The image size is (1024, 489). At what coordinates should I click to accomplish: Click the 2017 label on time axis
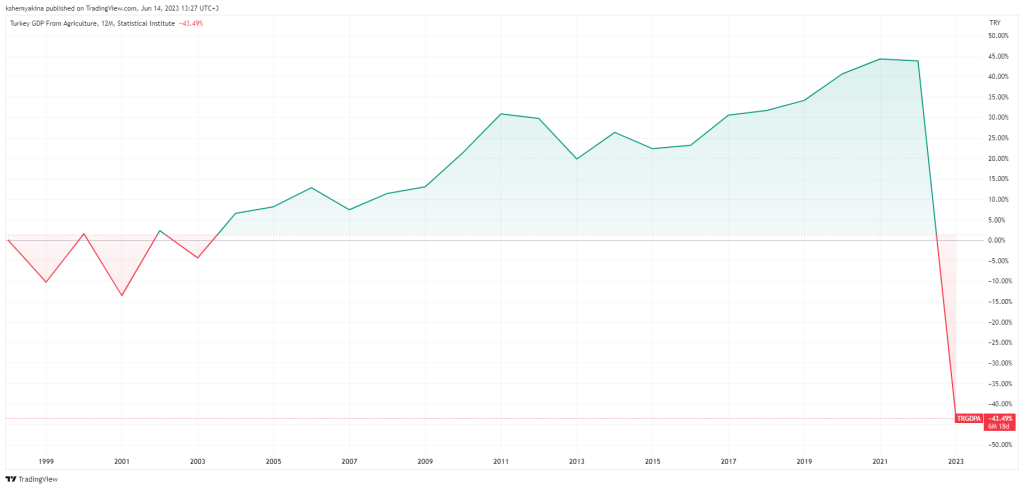tap(728, 461)
